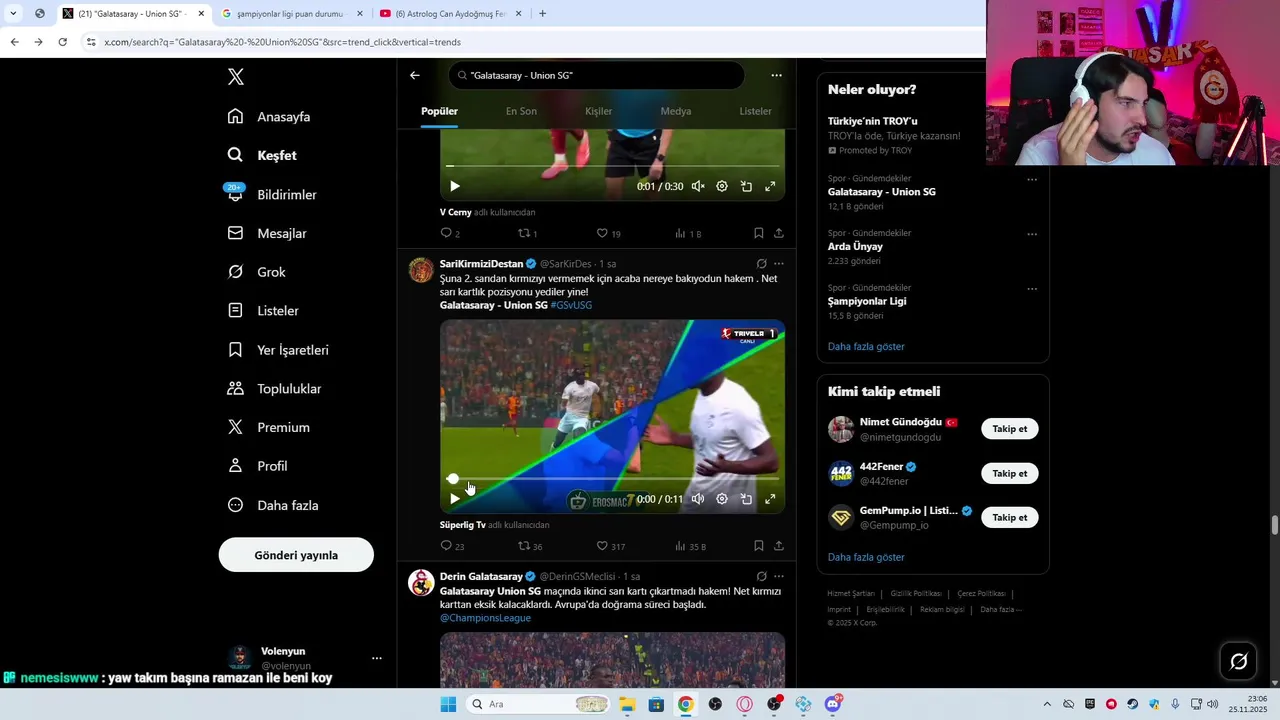This screenshot has height=720, width=1280.
Task: Seek the Süperlig Tv video progress bar
Action: pyautogui.click(x=612, y=479)
